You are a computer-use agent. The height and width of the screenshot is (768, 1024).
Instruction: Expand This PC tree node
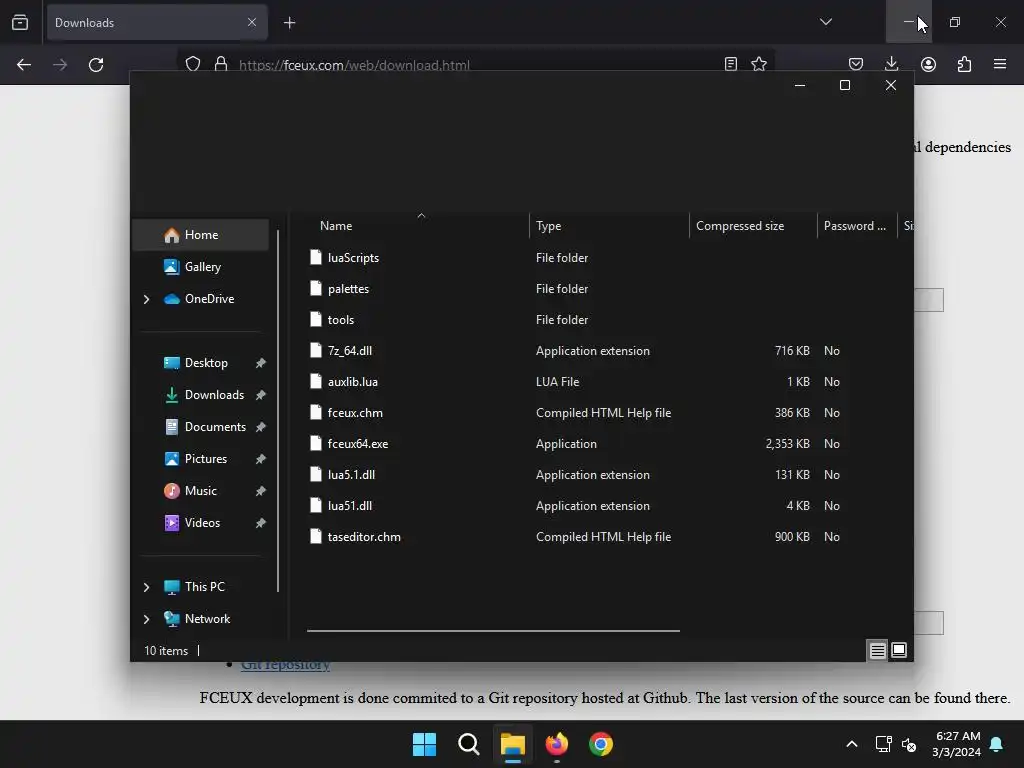click(146, 587)
